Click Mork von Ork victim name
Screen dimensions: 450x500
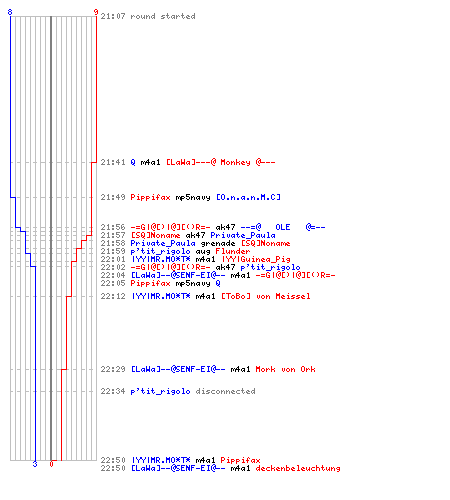(x=285, y=369)
